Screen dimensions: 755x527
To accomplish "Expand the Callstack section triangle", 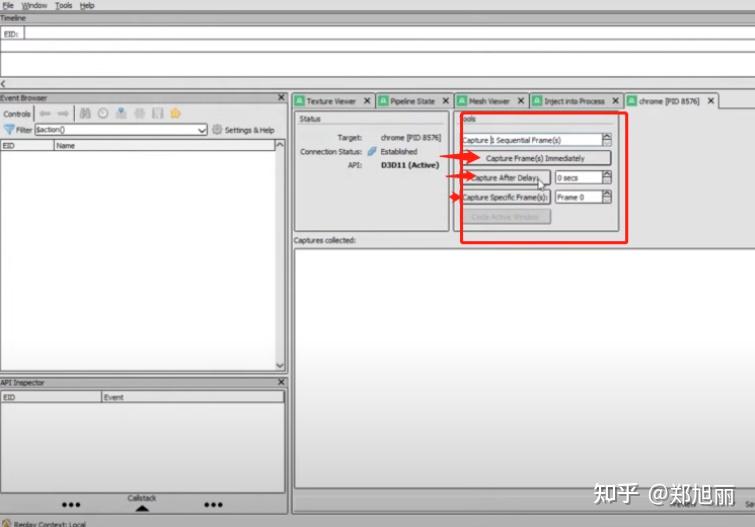I will [142, 508].
